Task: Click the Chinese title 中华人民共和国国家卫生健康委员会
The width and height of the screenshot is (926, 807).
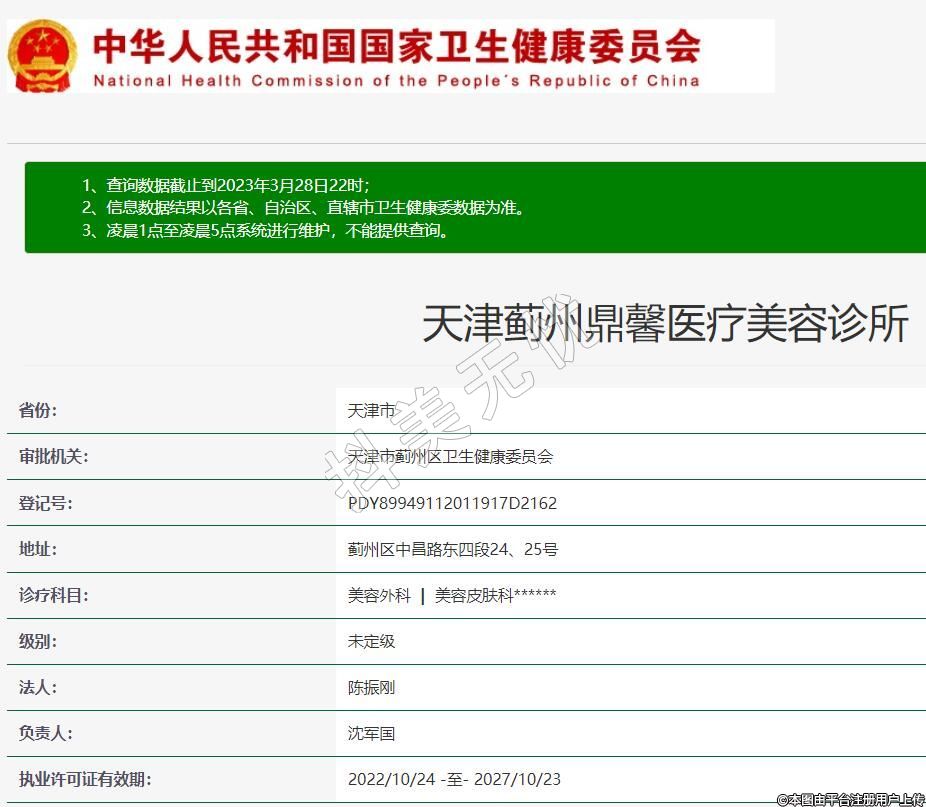Action: tap(396, 45)
